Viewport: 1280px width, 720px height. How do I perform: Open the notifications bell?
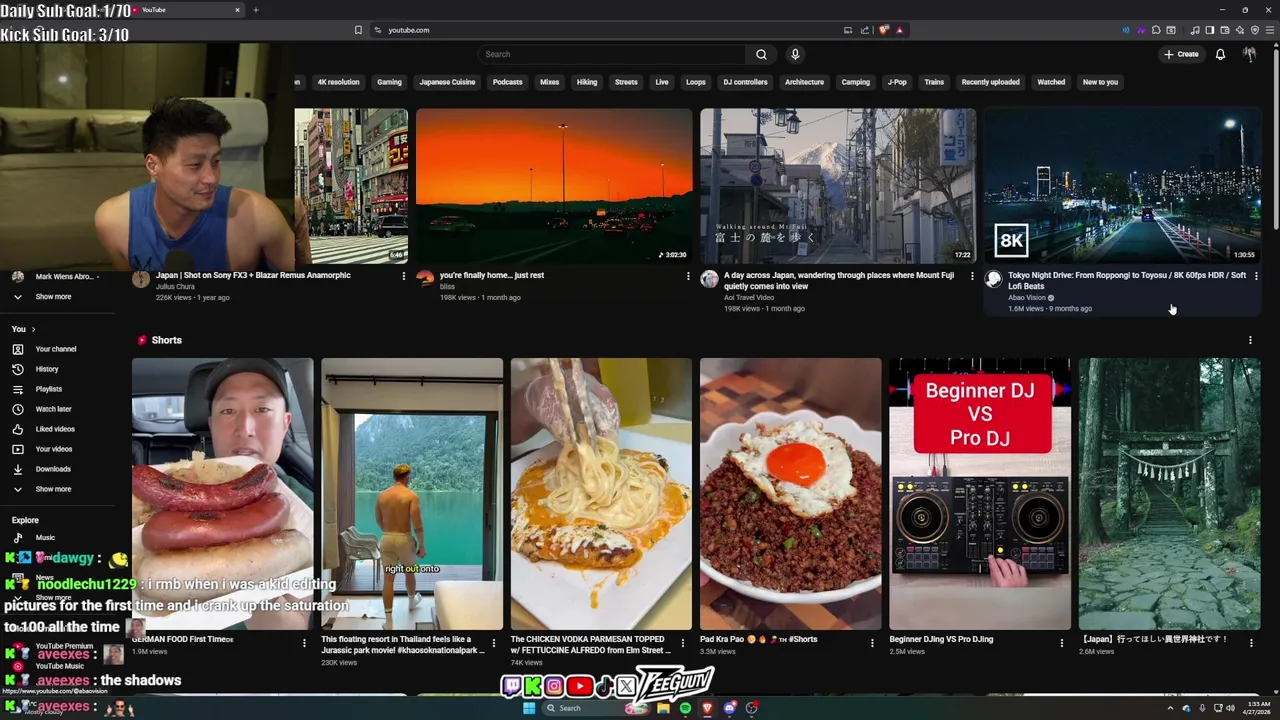coord(1220,54)
